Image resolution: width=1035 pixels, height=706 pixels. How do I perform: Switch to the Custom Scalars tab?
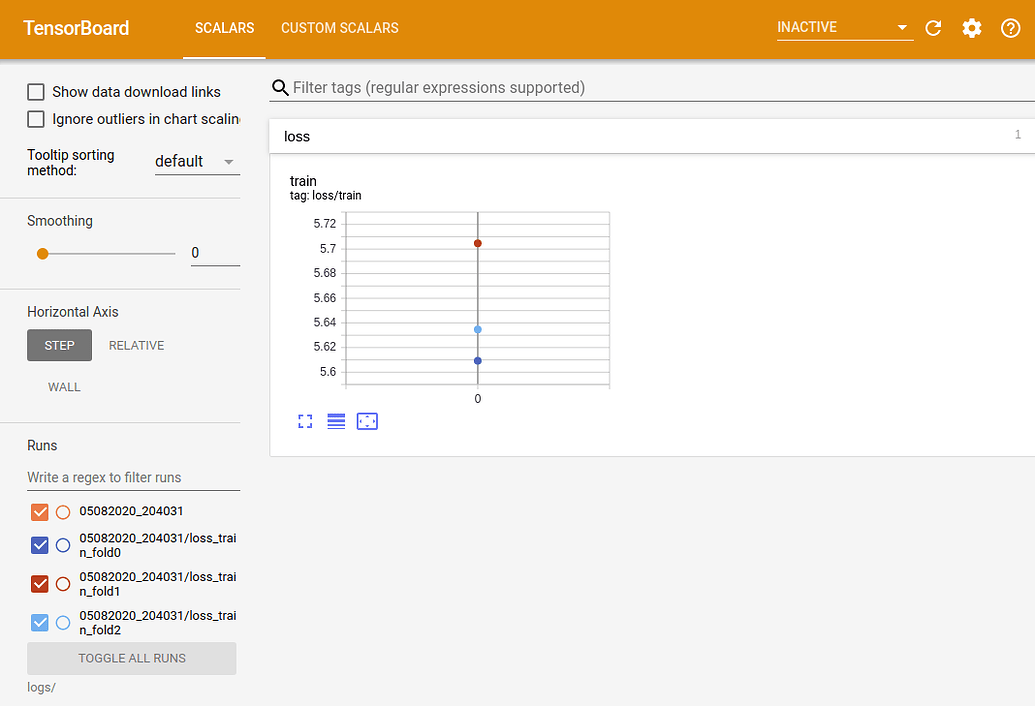click(339, 28)
